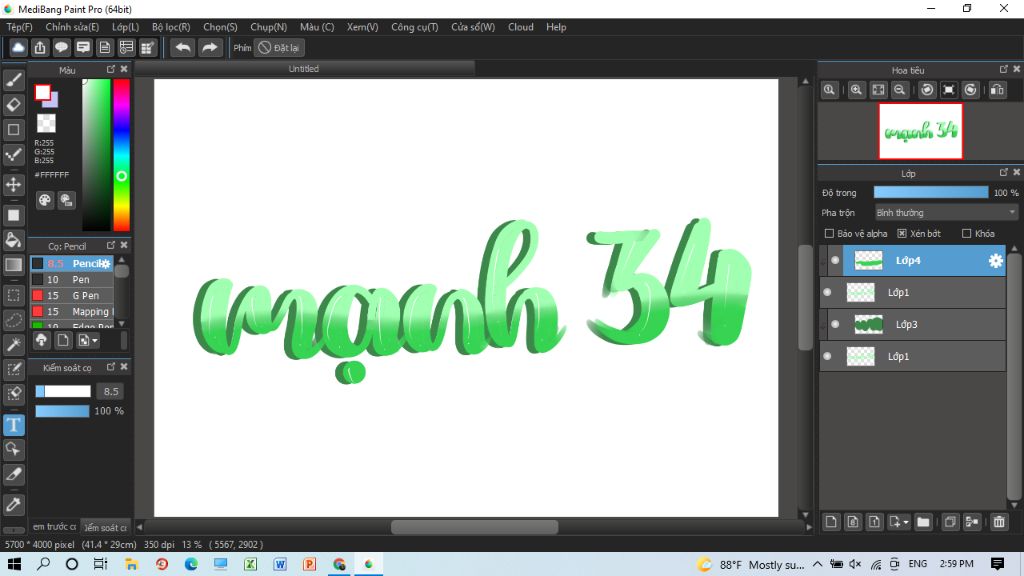Open Word from the Windows taskbar
1024x576 pixels.
280,564
